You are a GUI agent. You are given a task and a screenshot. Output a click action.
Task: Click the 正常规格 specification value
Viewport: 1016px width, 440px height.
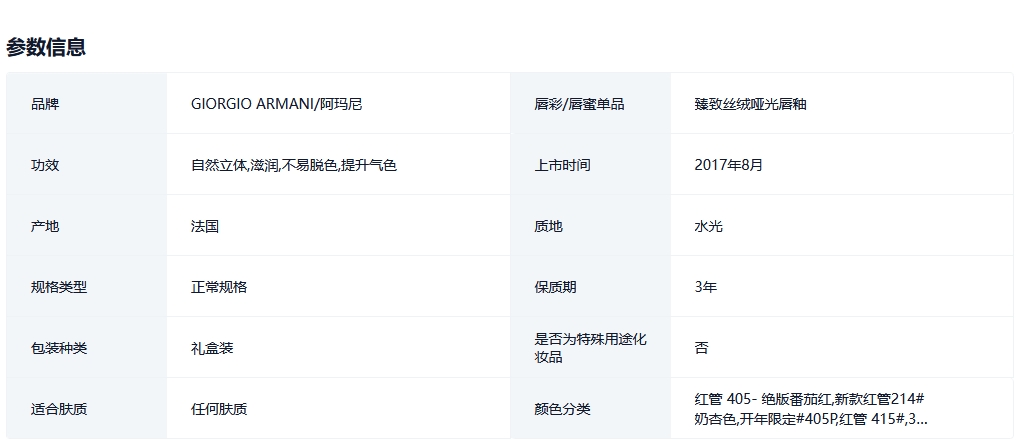pos(219,287)
